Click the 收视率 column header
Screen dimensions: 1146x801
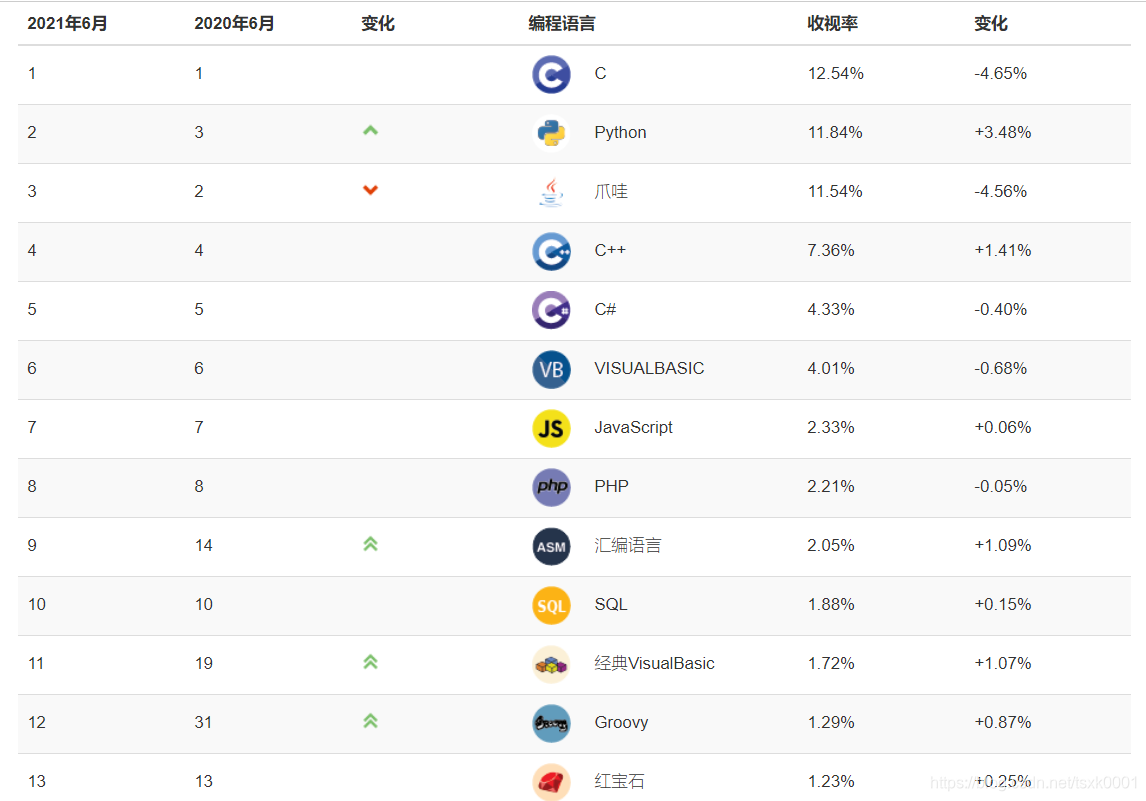click(x=832, y=23)
